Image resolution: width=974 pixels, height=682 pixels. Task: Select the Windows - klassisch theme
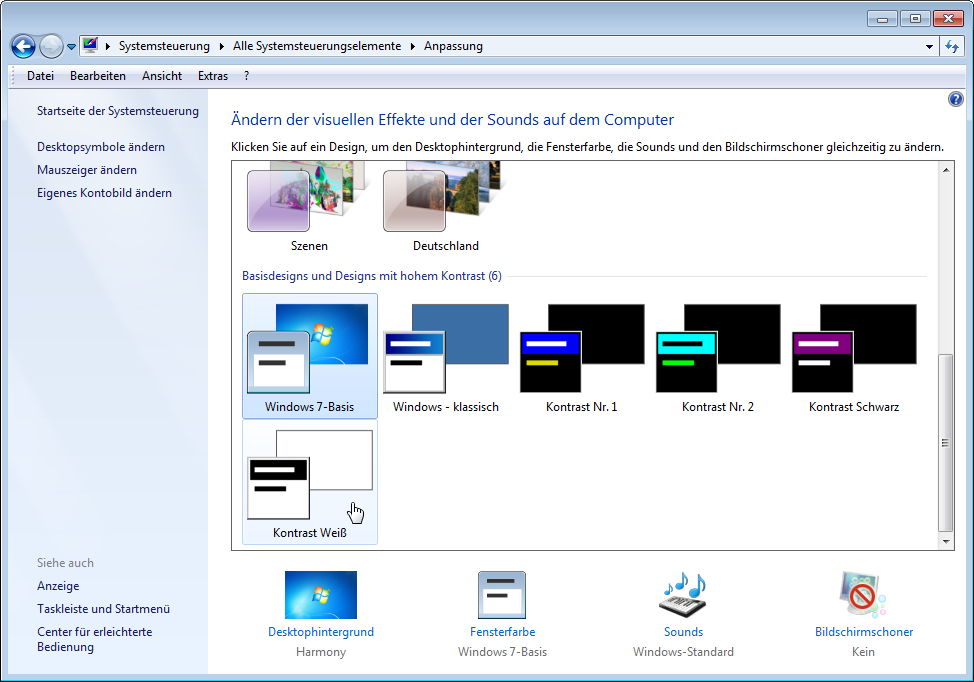coord(445,356)
